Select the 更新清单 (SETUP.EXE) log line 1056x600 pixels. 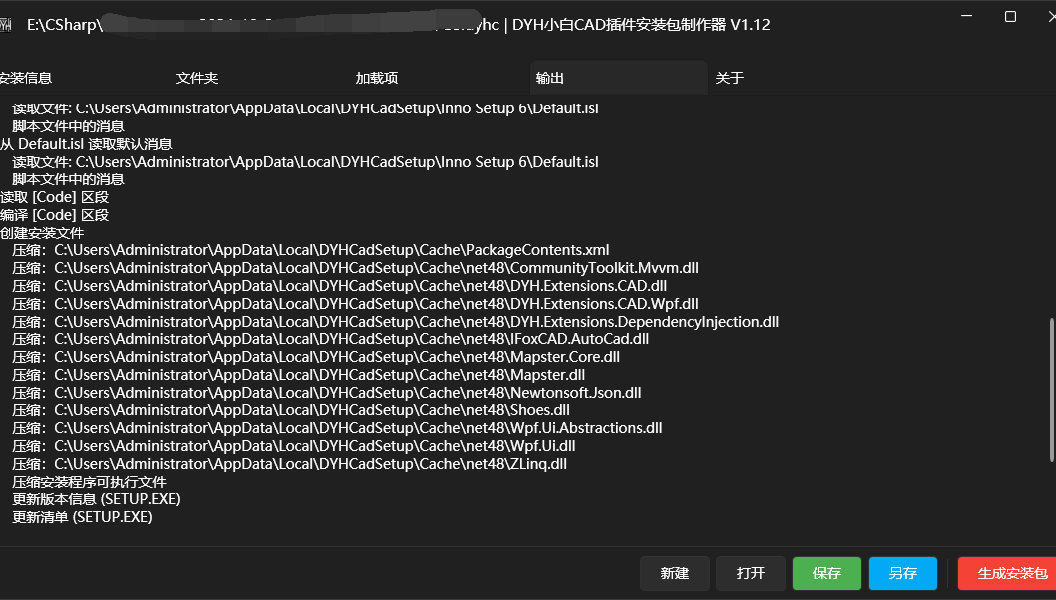coord(82,517)
